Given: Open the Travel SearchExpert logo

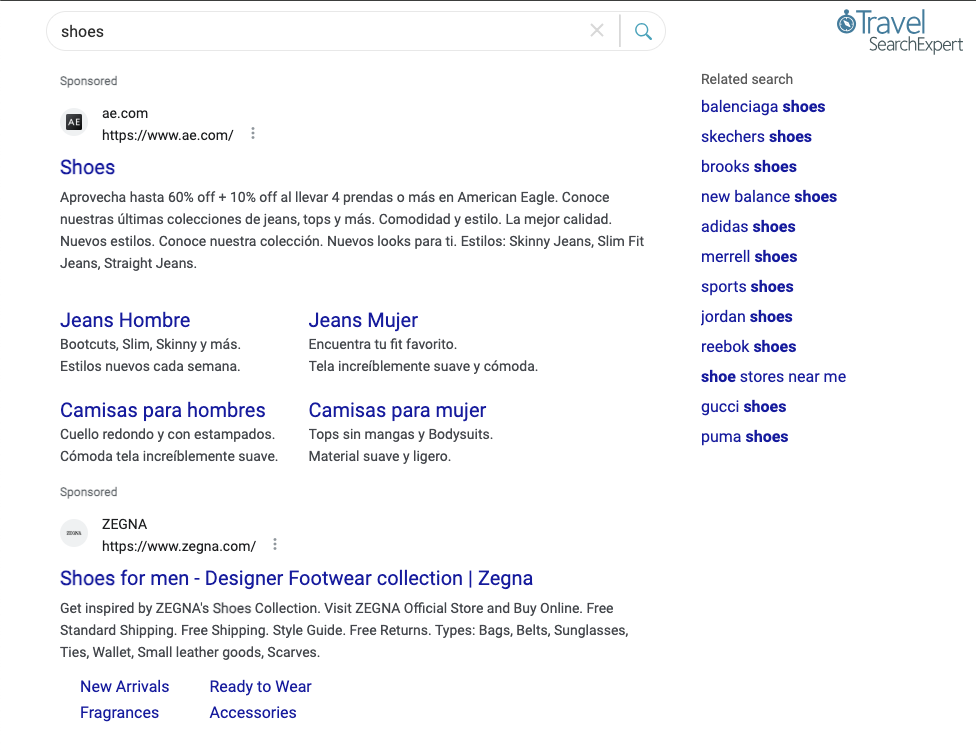Looking at the screenshot, I should tap(899, 31).
